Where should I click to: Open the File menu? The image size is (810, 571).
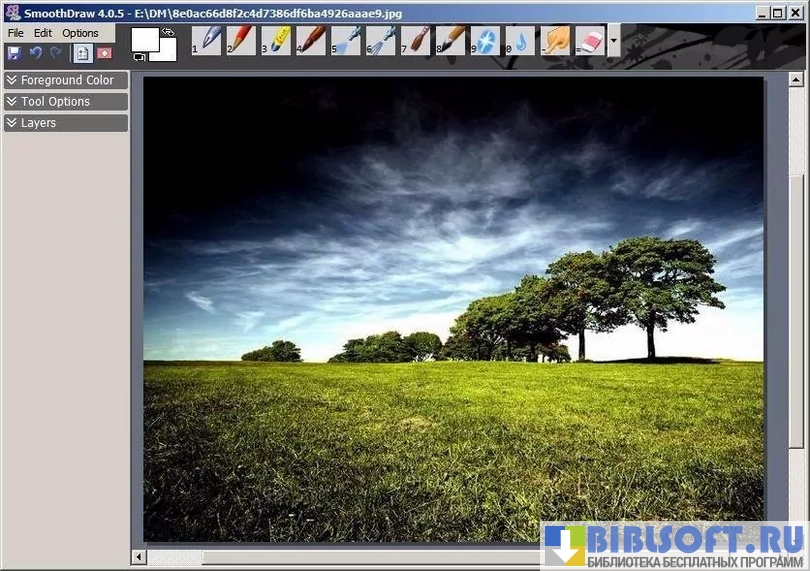click(16, 33)
